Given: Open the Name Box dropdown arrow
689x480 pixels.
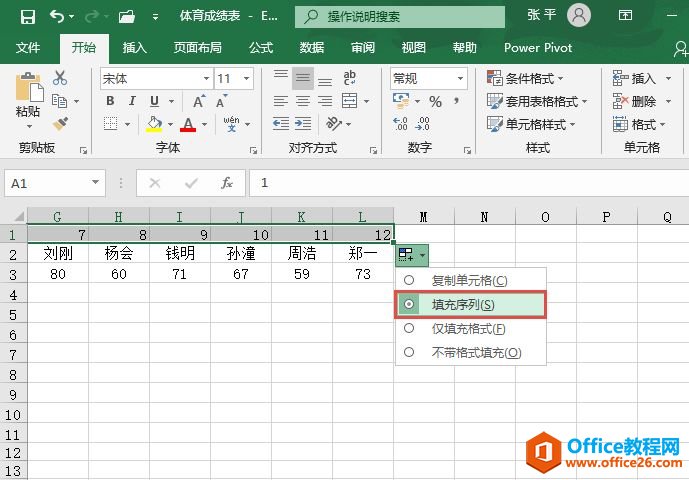Looking at the screenshot, I should (95, 182).
